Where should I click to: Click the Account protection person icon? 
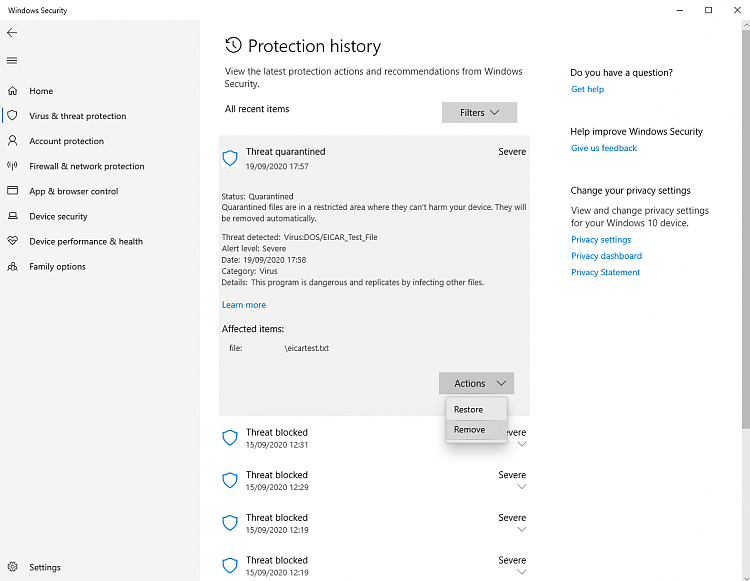pyautogui.click(x=12, y=141)
